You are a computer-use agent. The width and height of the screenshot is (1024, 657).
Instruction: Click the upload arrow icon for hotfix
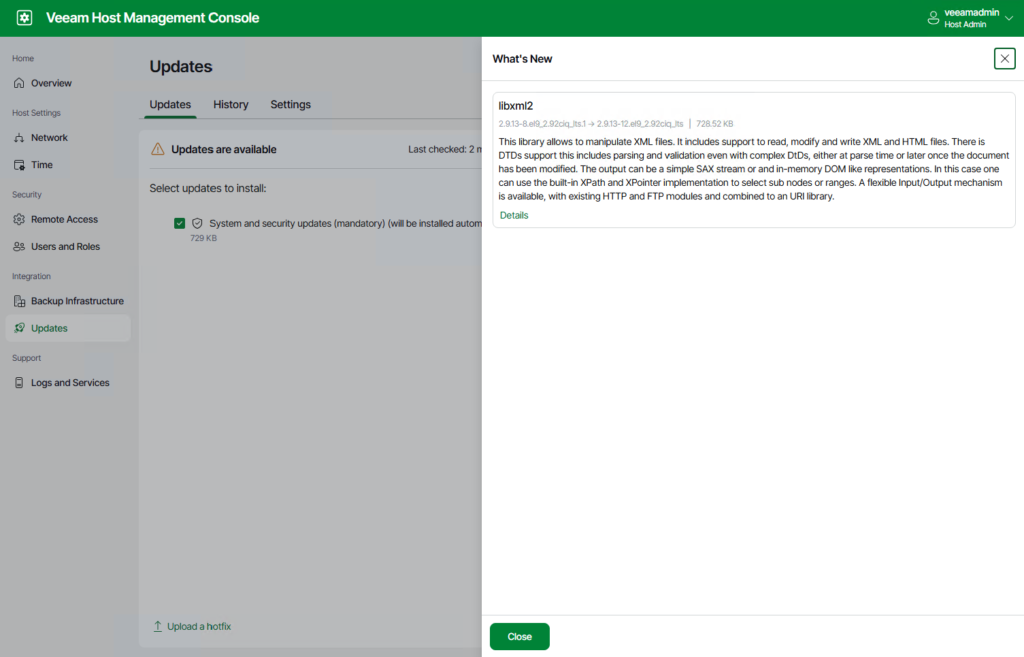click(157, 626)
